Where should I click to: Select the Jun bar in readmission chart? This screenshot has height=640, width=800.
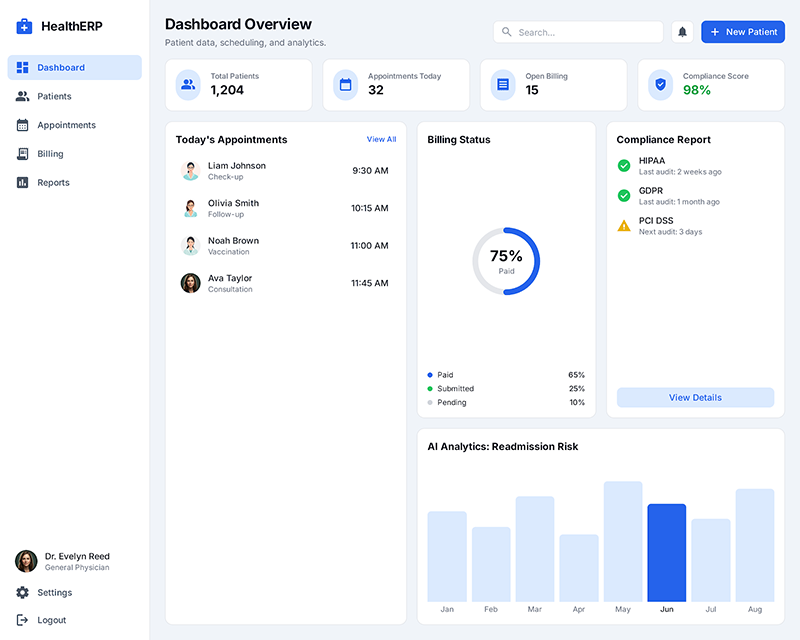pyautogui.click(x=666, y=550)
